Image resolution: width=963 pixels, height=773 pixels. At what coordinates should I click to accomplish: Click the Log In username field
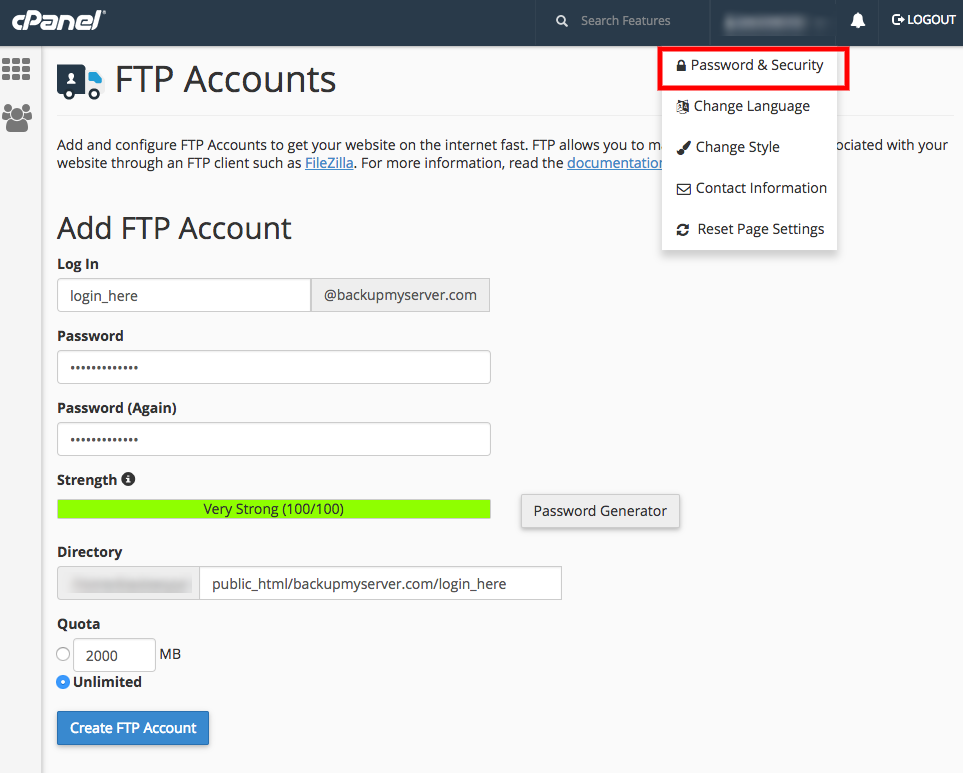pos(183,294)
